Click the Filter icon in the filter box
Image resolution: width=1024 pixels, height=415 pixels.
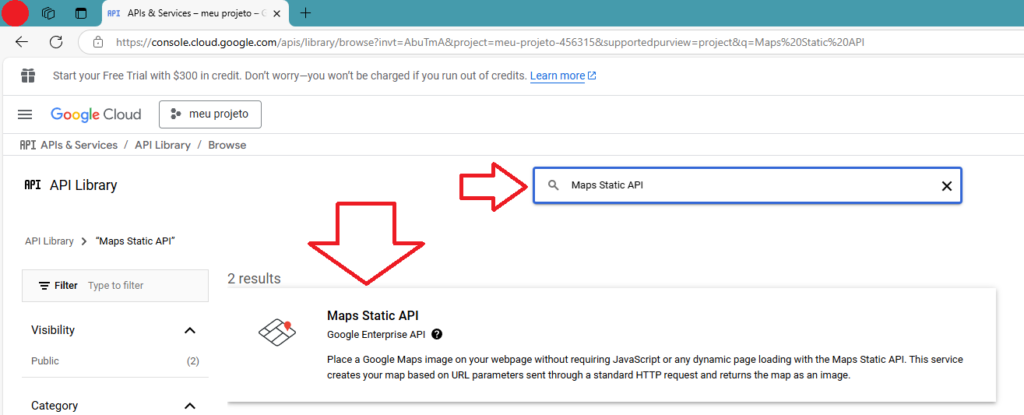(x=44, y=286)
